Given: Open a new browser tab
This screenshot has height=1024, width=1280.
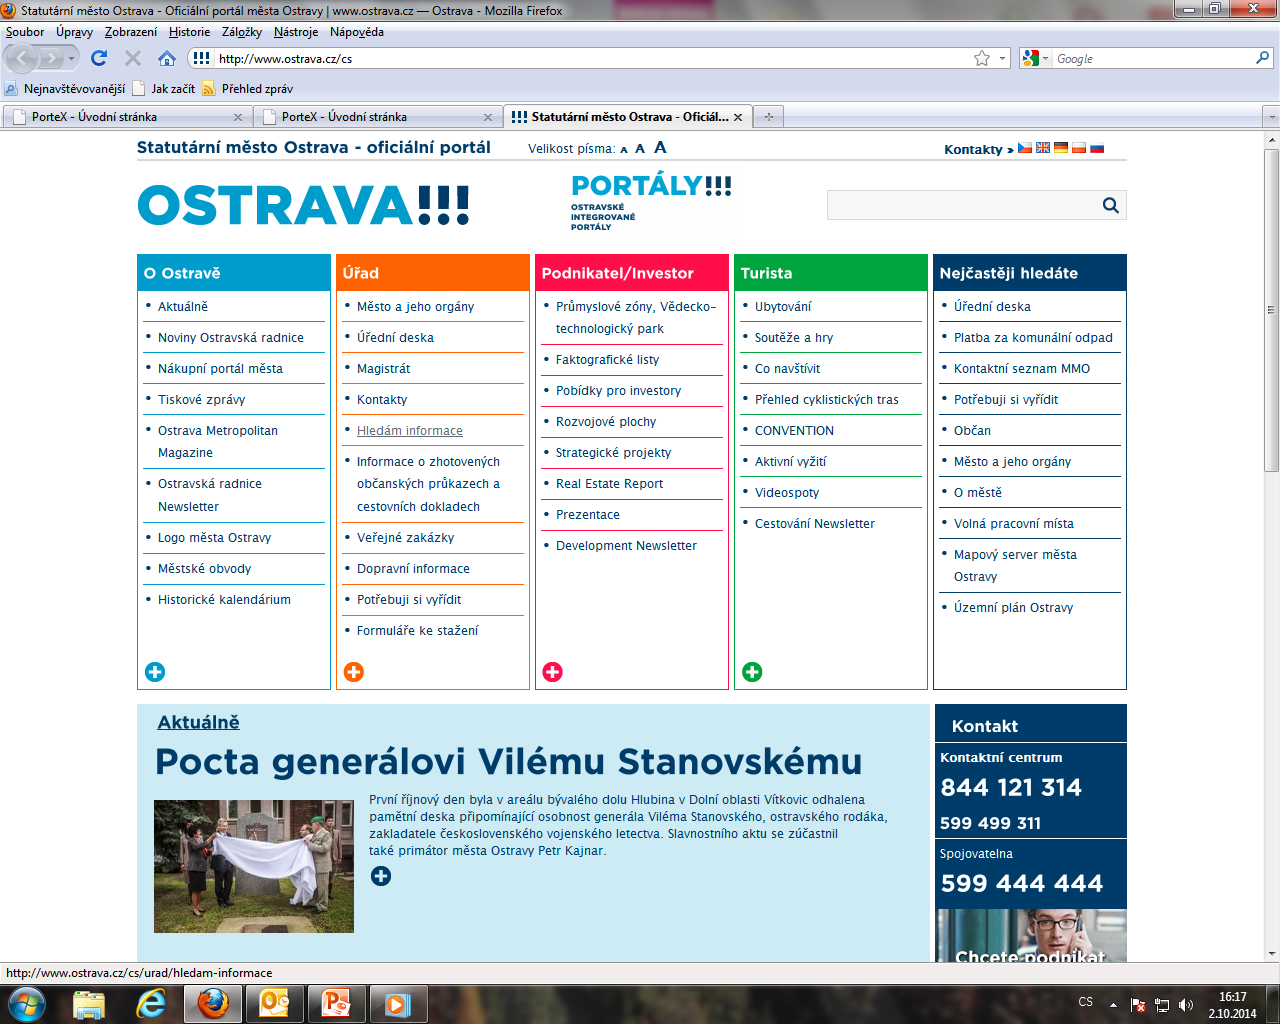Looking at the screenshot, I should click(768, 117).
